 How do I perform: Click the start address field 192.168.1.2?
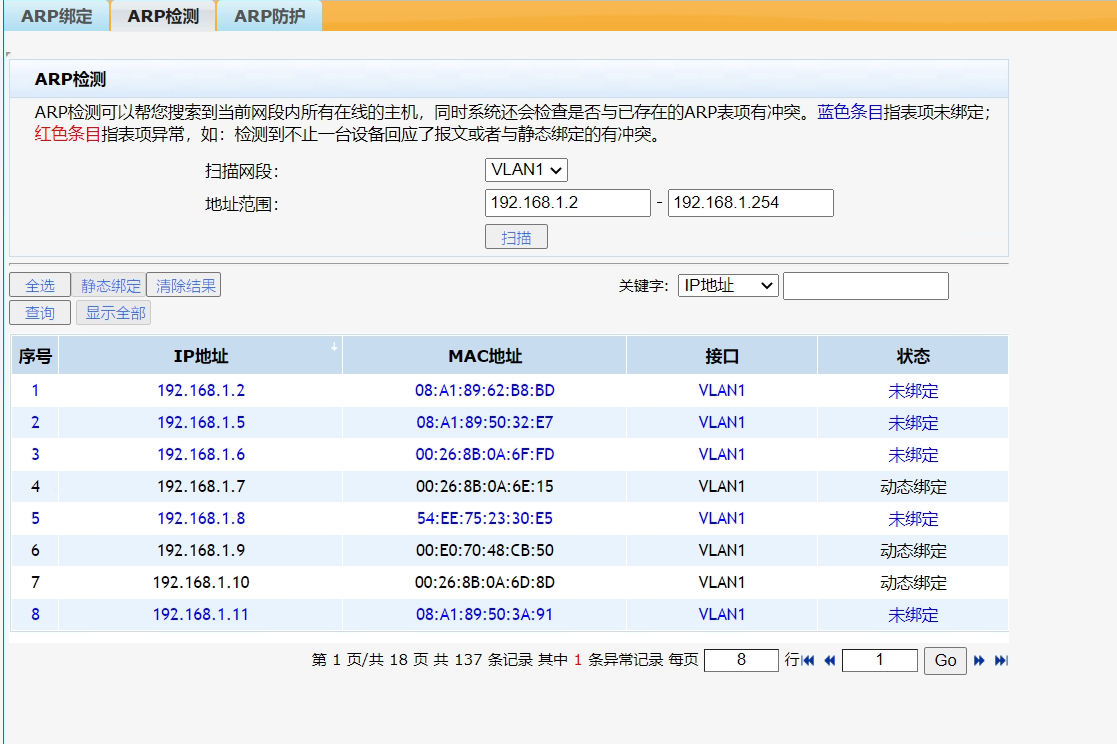(567, 203)
